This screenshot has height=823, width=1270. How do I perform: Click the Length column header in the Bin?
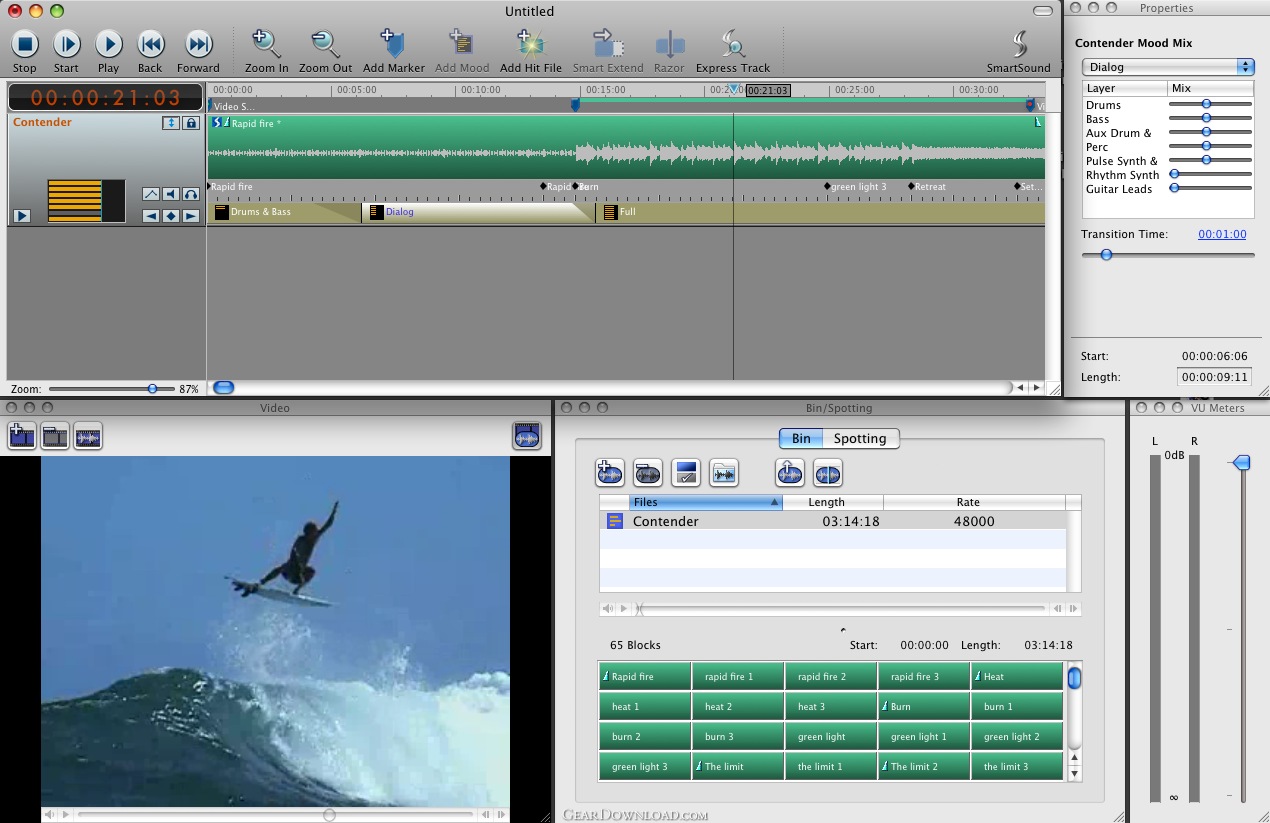[x=833, y=502]
